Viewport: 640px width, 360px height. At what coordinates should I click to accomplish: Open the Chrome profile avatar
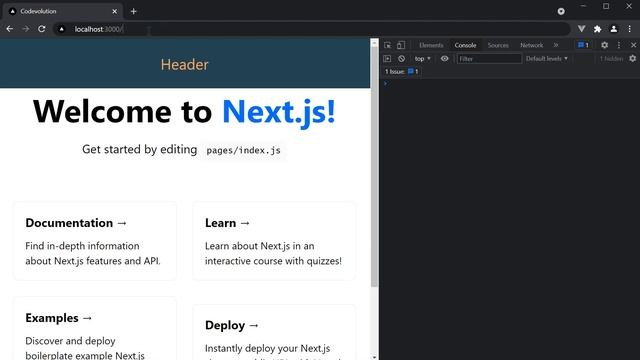pos(613,29)
